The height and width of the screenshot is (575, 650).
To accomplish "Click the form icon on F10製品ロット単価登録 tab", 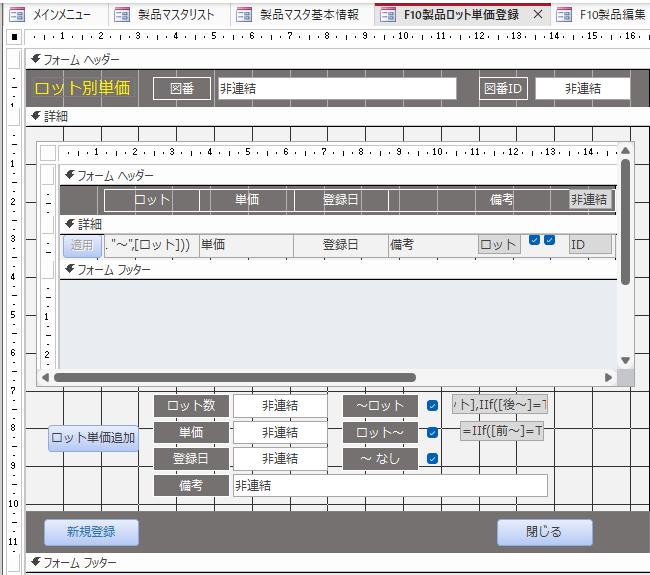I will pos(388,15).
